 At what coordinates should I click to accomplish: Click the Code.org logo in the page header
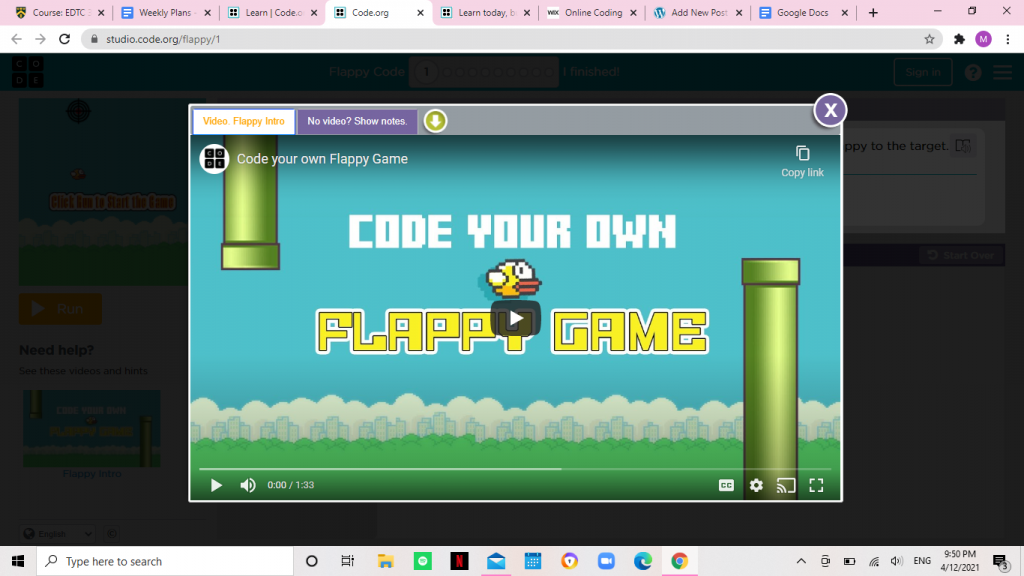(x=27, y=72)
